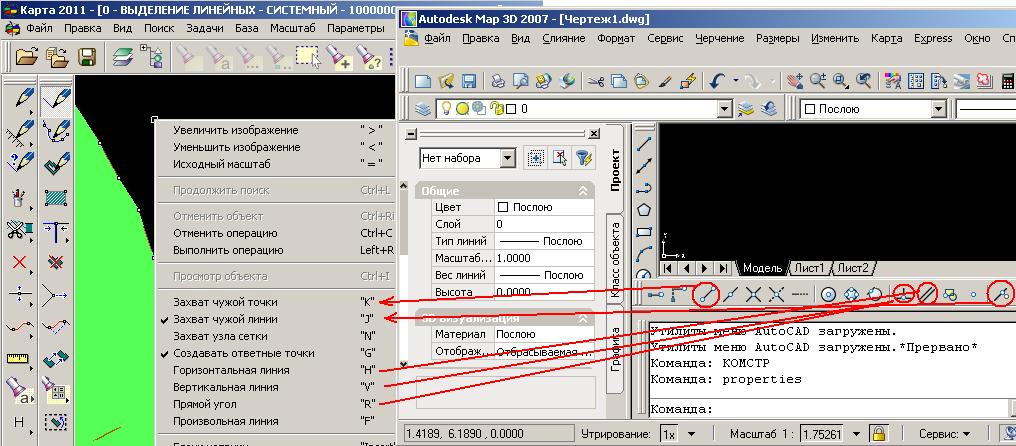Screen dimensions: 1016x446
Task: Select the hatched rectangle tool in left palette
Action: (x=56, y=197)
